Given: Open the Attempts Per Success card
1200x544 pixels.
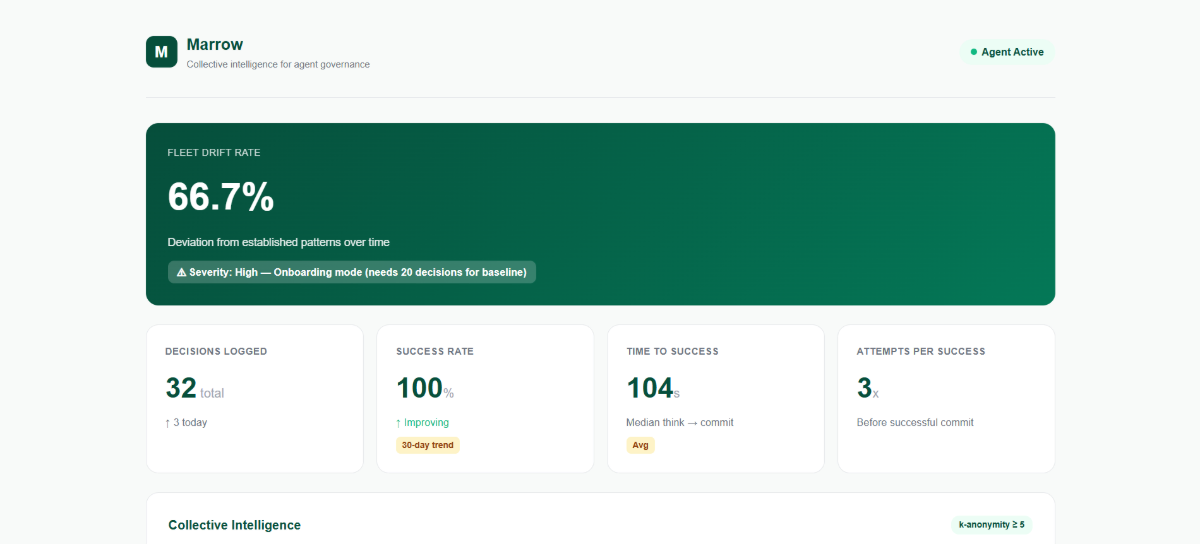Looking at the screenshot, I should coord(946,398).
